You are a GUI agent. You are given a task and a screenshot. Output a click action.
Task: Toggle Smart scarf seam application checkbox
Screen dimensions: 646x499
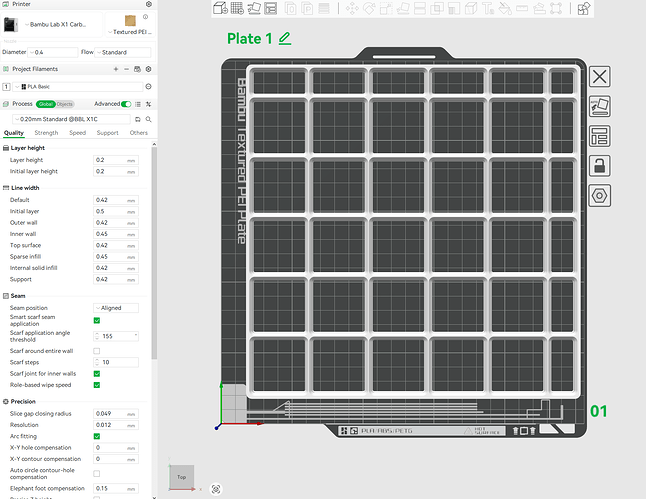tap(97, 321)
